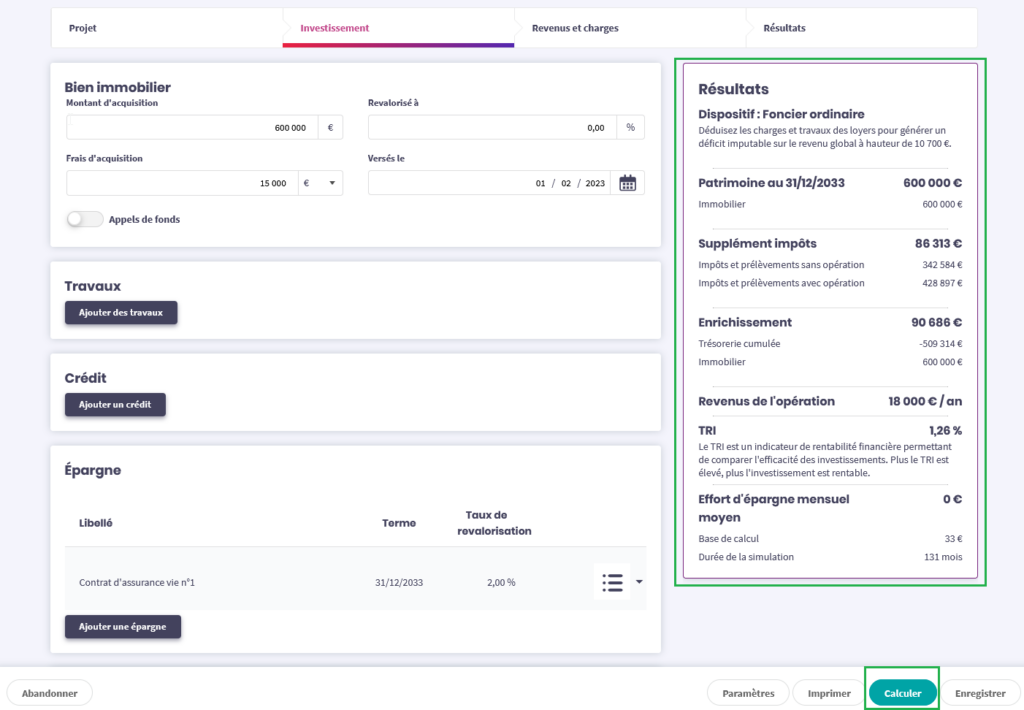The width and height of the screenshot is (1024, 710).
Task: Go to the Revenus et charges tab
Action: pyautogui.click(x=575, y=28)
